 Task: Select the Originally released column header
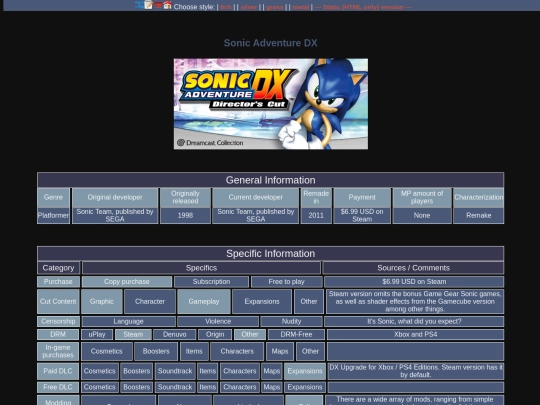click(x=185, y=197)
